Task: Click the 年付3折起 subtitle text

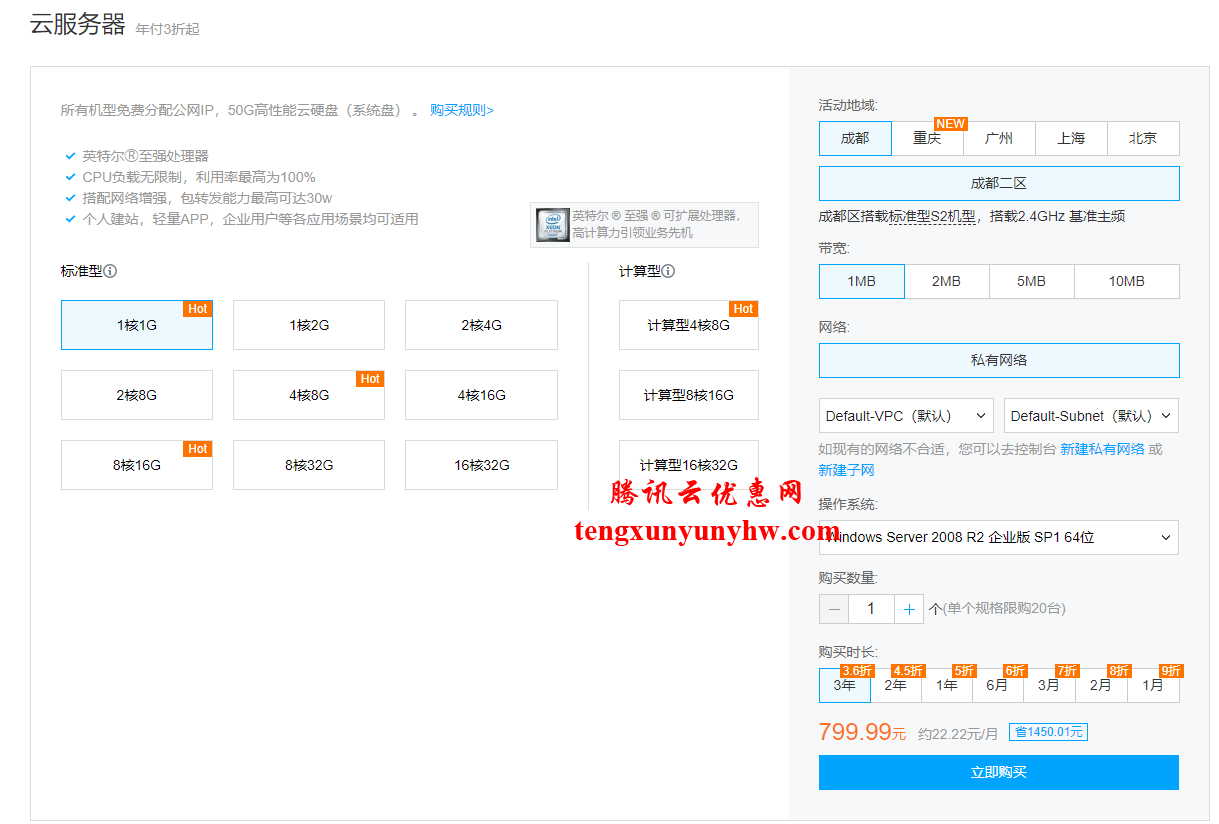Action: tap(168, 29)
